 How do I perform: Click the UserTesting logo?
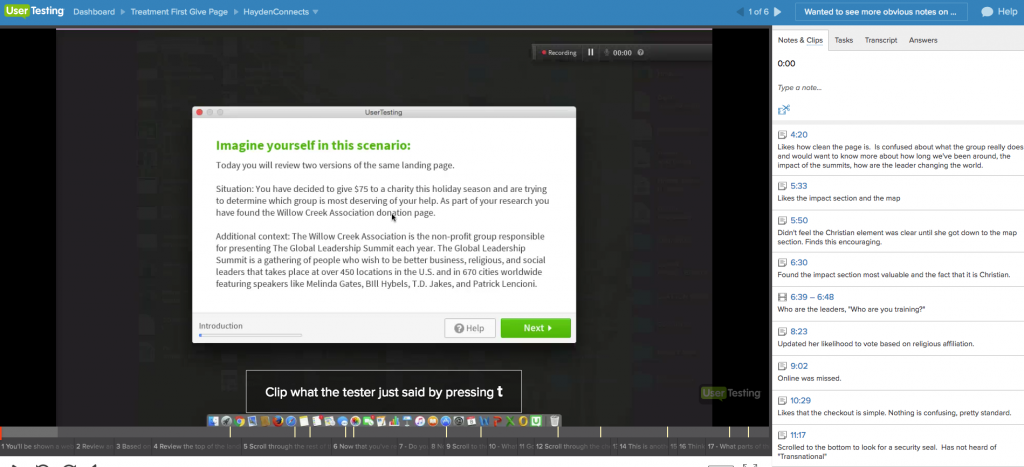32,12
